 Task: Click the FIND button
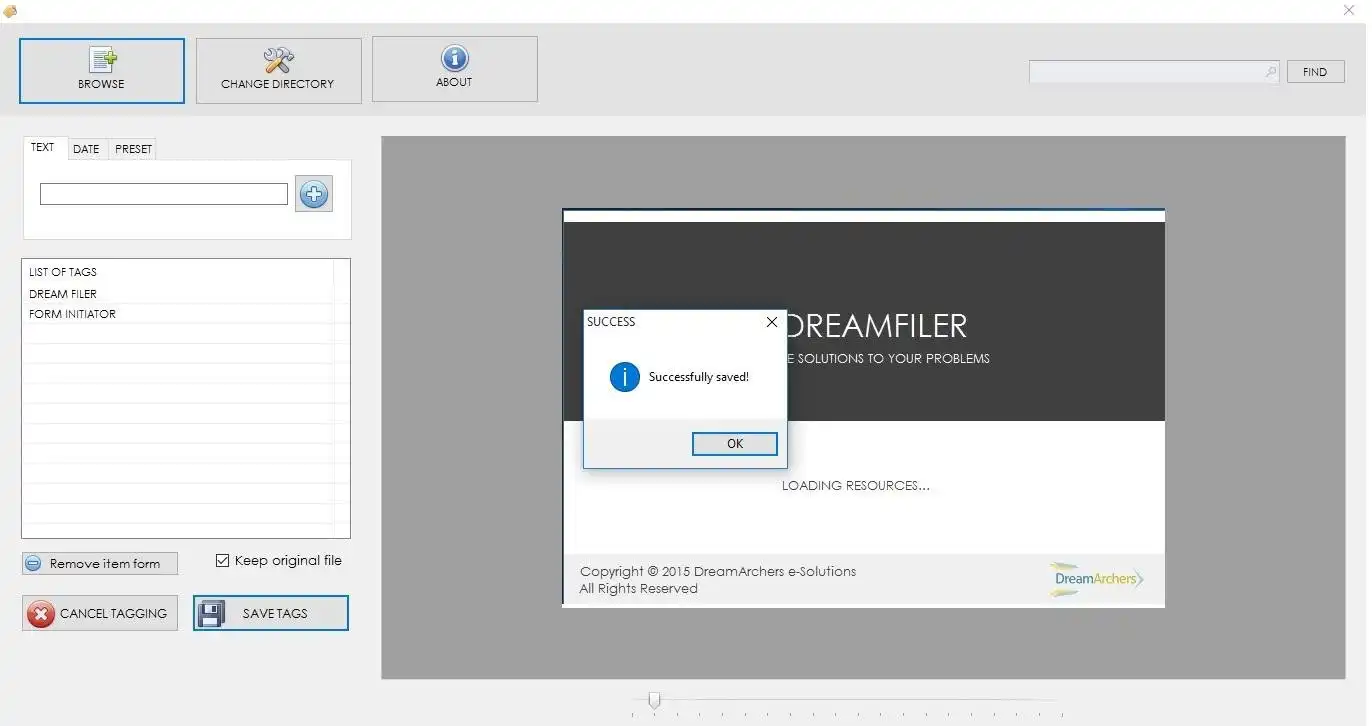pyautogui.click(x=1315, y=72)
